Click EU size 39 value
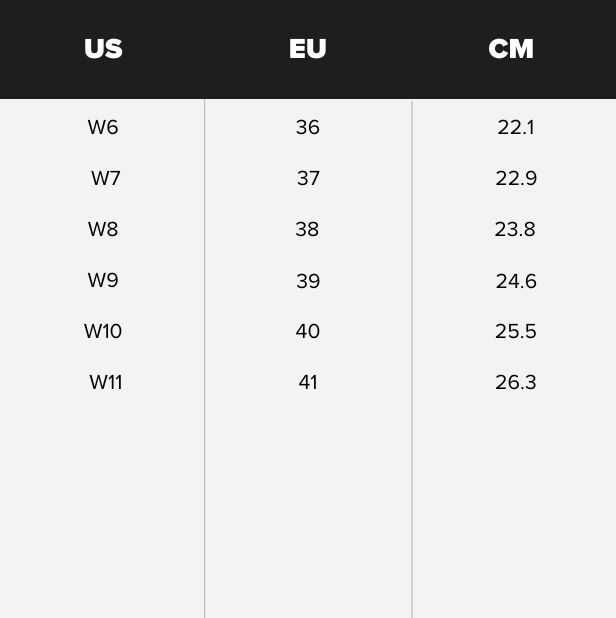Image resolution: width=616 pixels, height=618 pixels. tap(308, 281)
